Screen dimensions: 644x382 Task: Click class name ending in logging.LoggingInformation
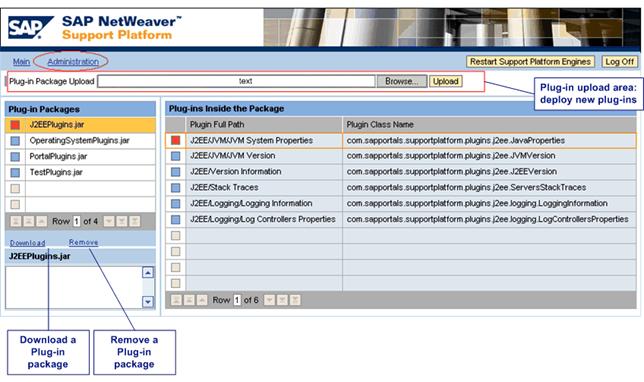[x=477, y=204]
